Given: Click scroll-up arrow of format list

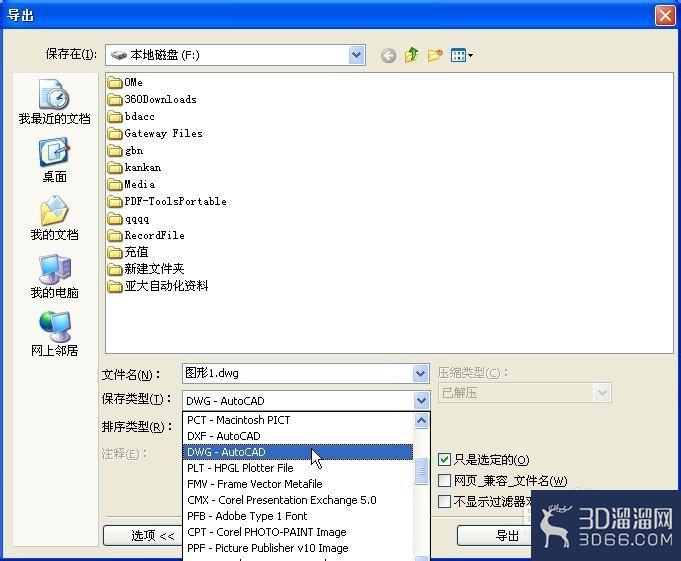Looking at the screenshot, I should point(421,420).
